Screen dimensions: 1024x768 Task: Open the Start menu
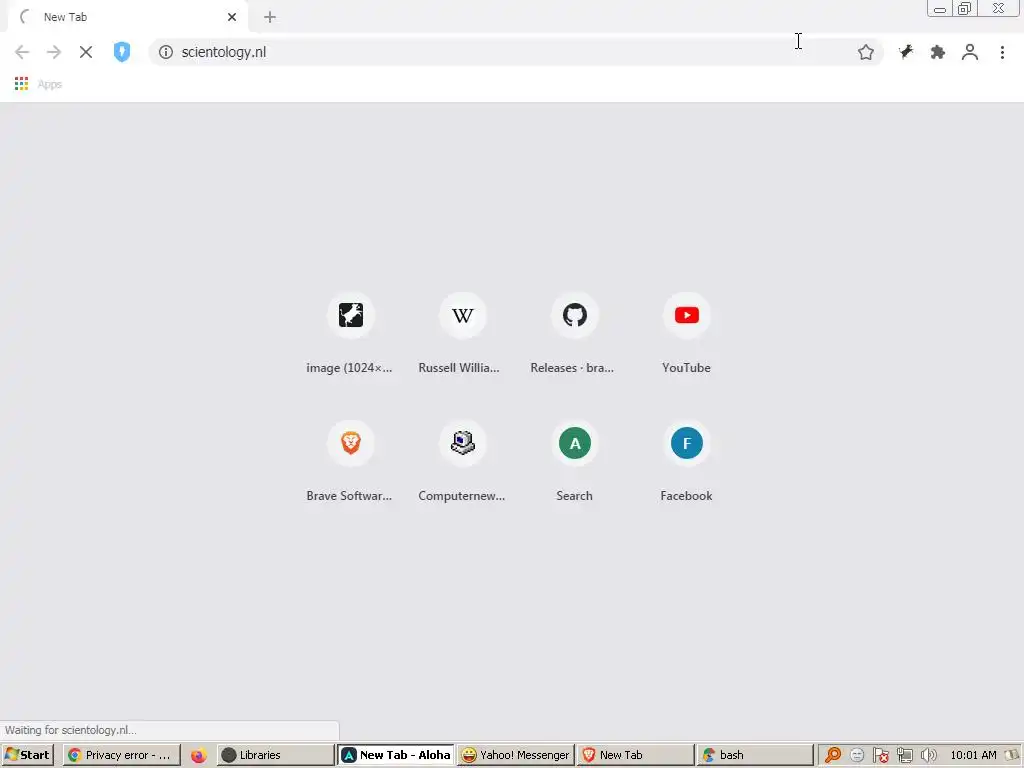click(27, 755)
